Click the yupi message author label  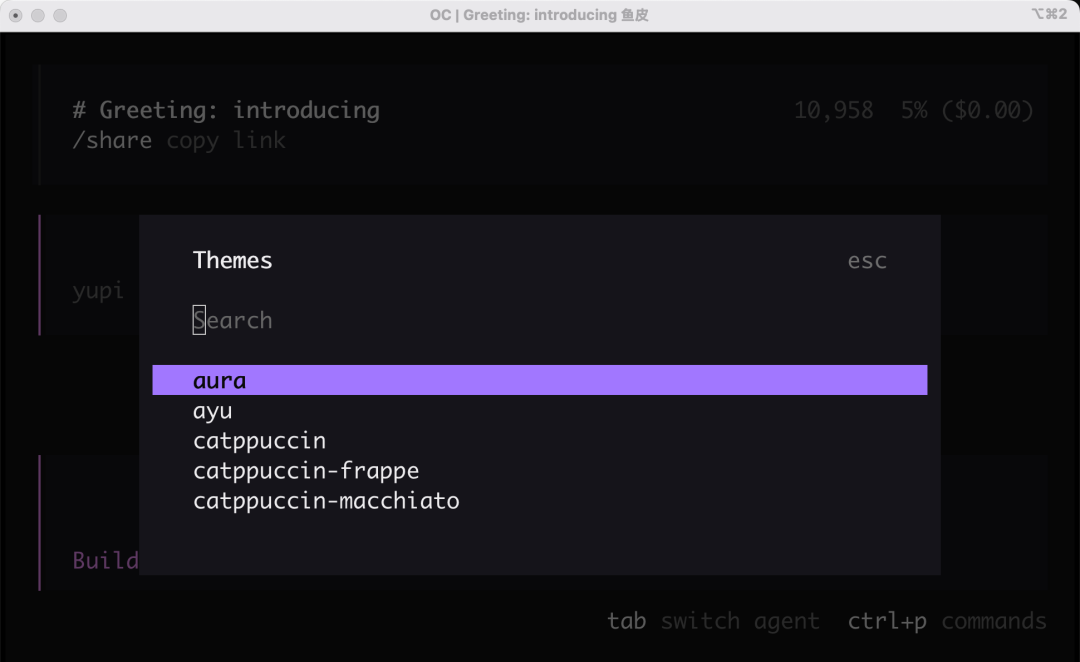click(x=97, y=291)
